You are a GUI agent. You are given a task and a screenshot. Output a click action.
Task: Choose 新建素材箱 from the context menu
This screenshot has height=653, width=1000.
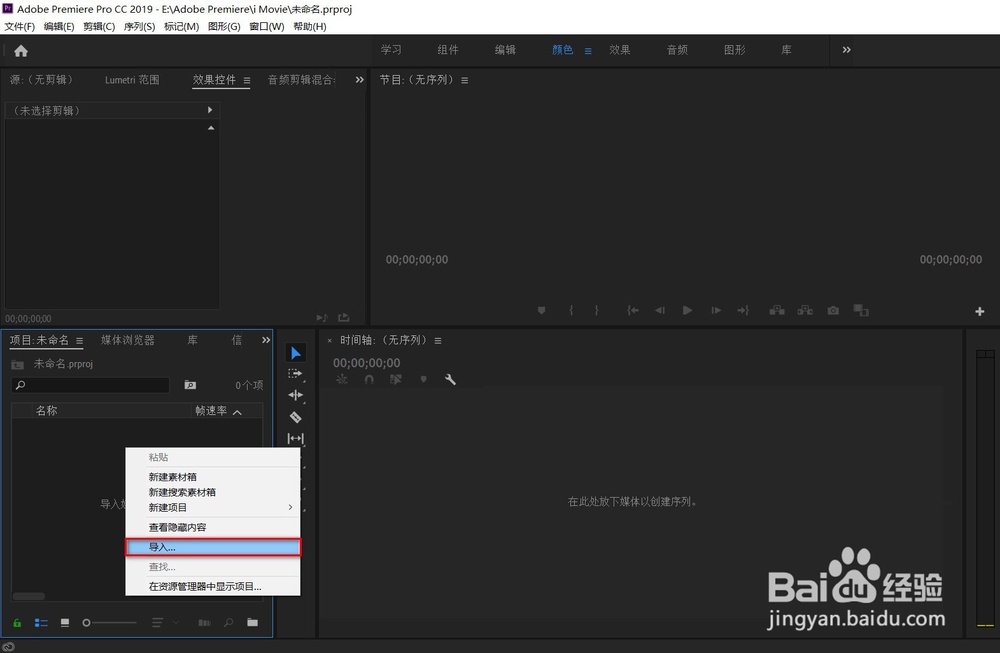[x=172, y=477]
